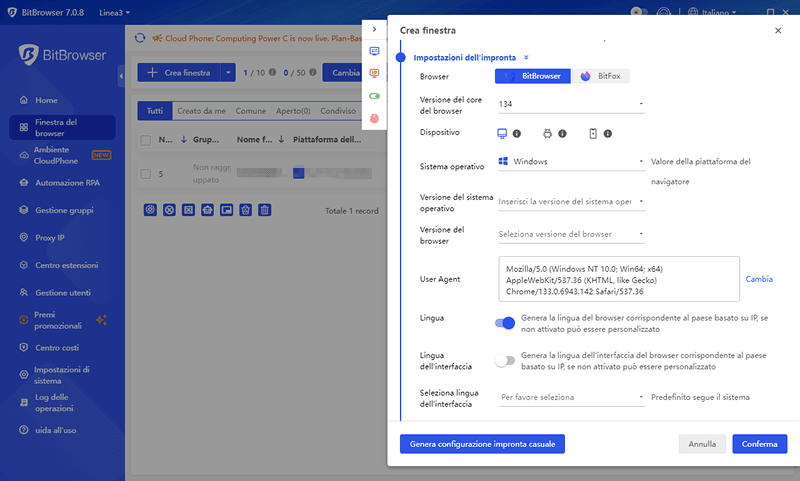Collapse the left sidebar handle

(121, 76)
